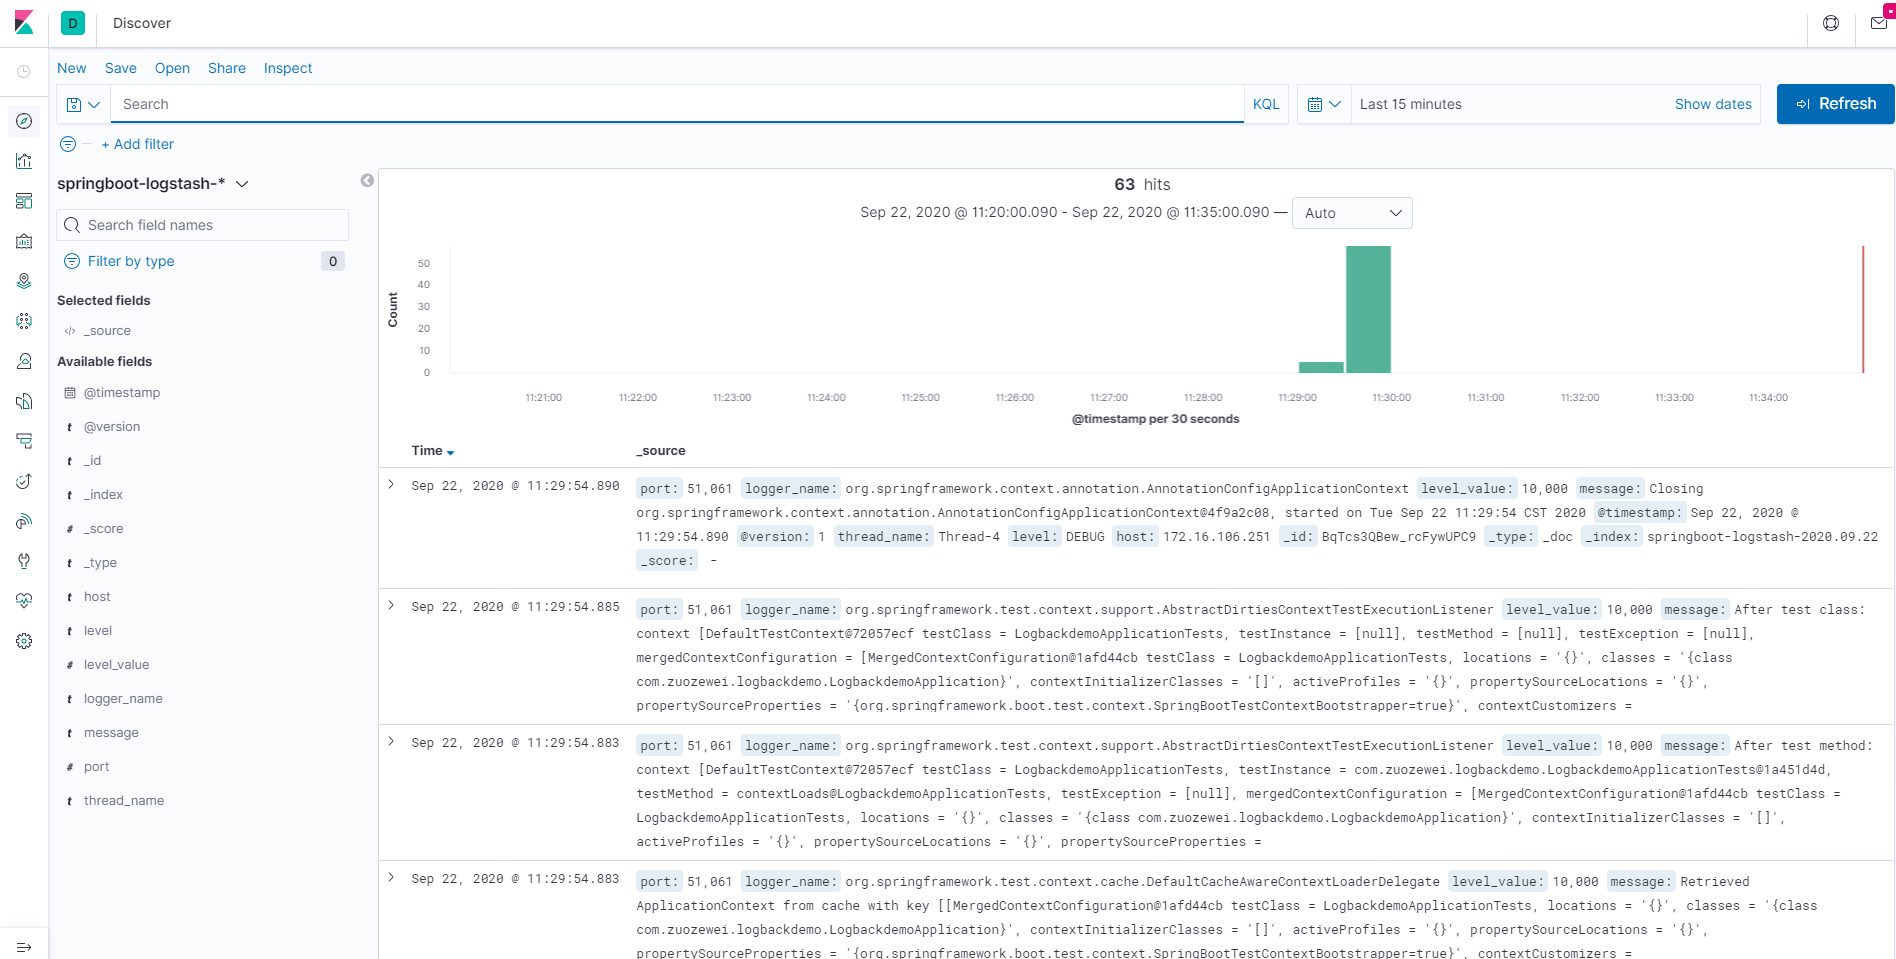Expand the 11:29:54.885 log row

point(391,606)
